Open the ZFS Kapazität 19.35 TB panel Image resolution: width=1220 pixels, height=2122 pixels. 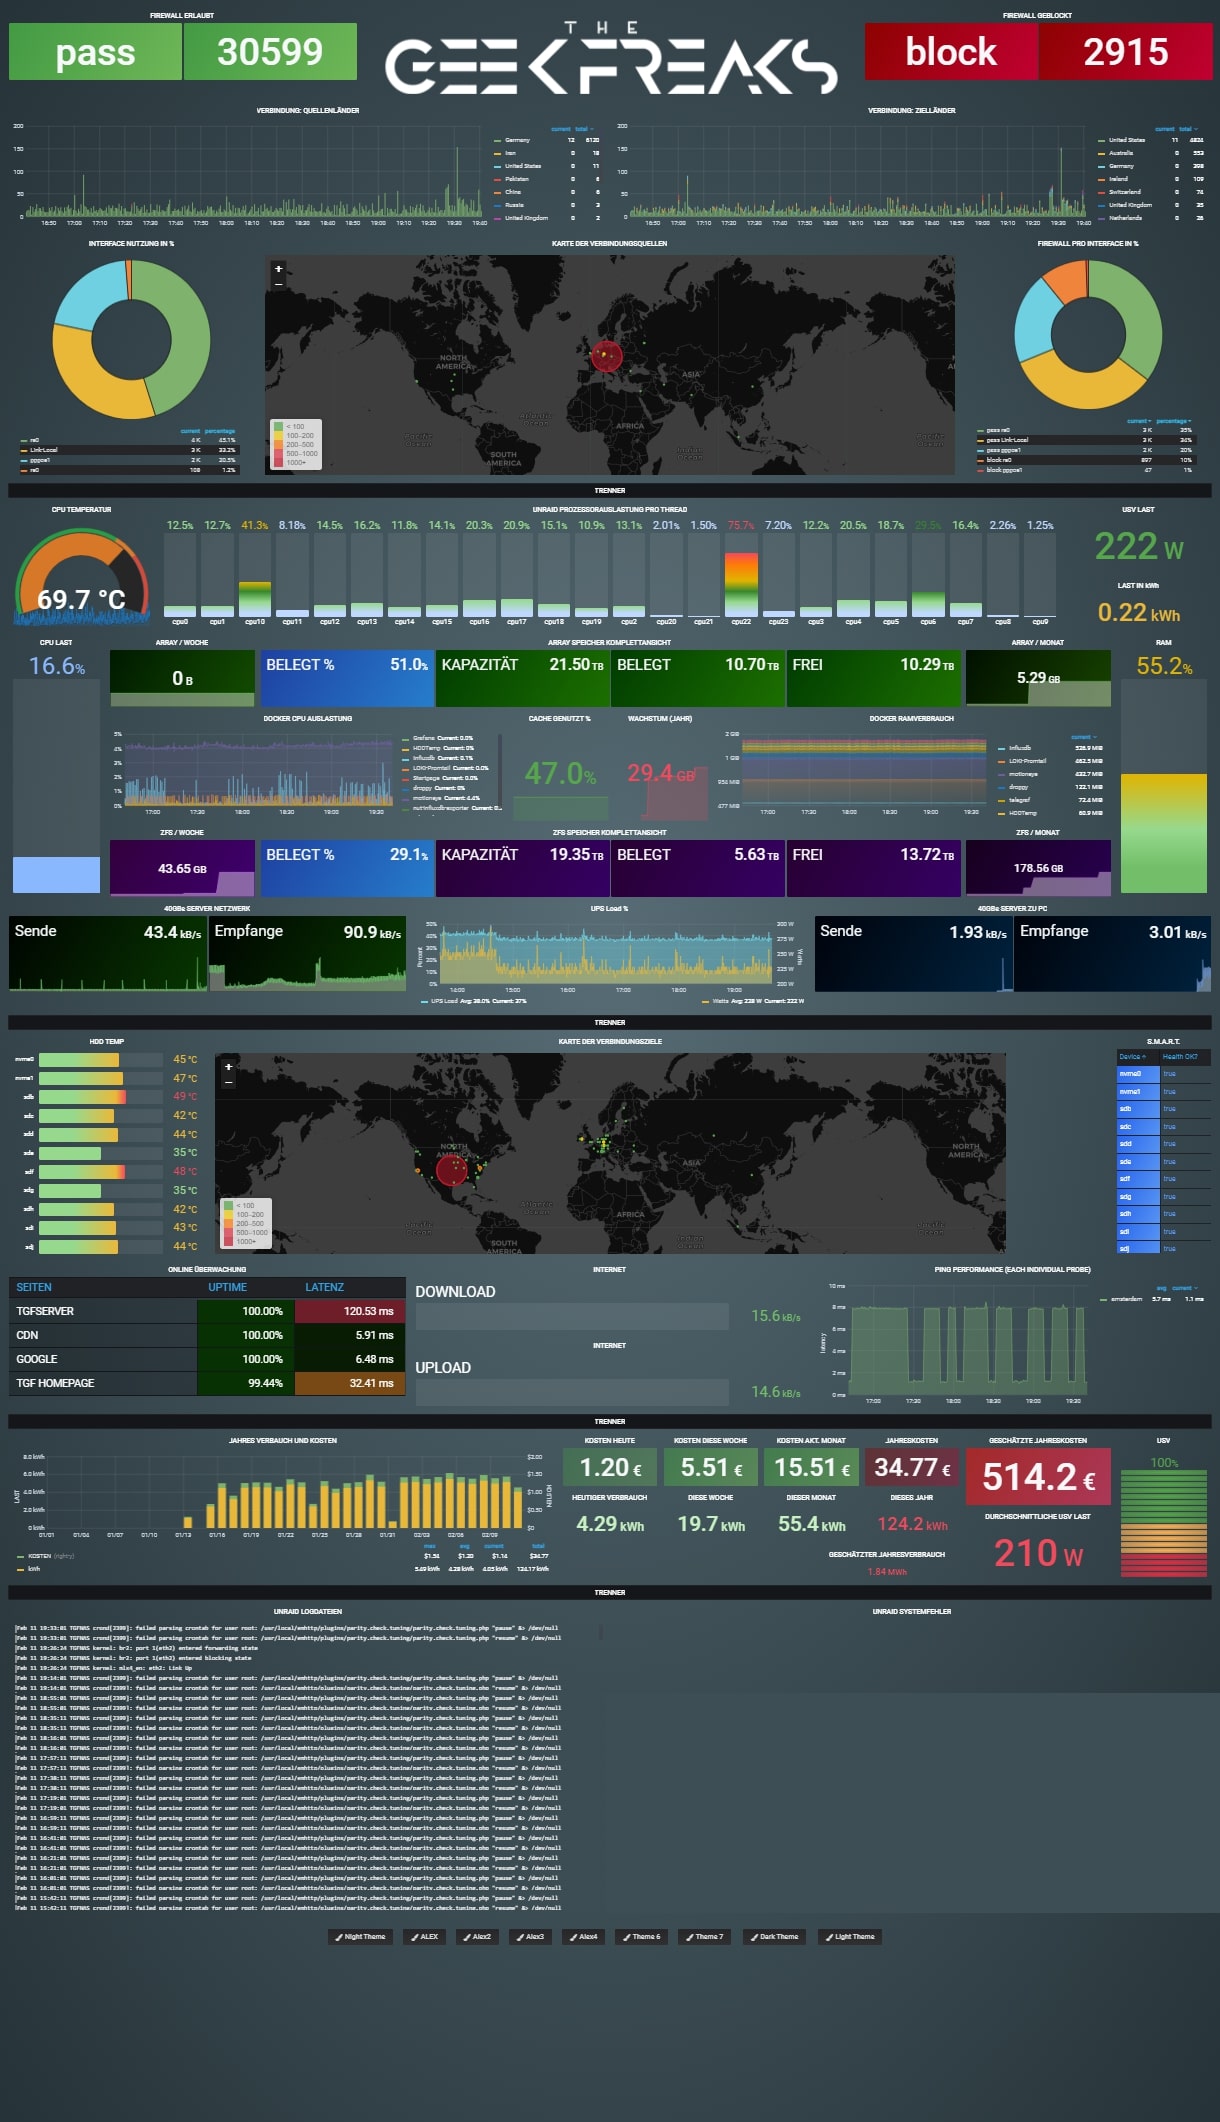pos(522,868)
